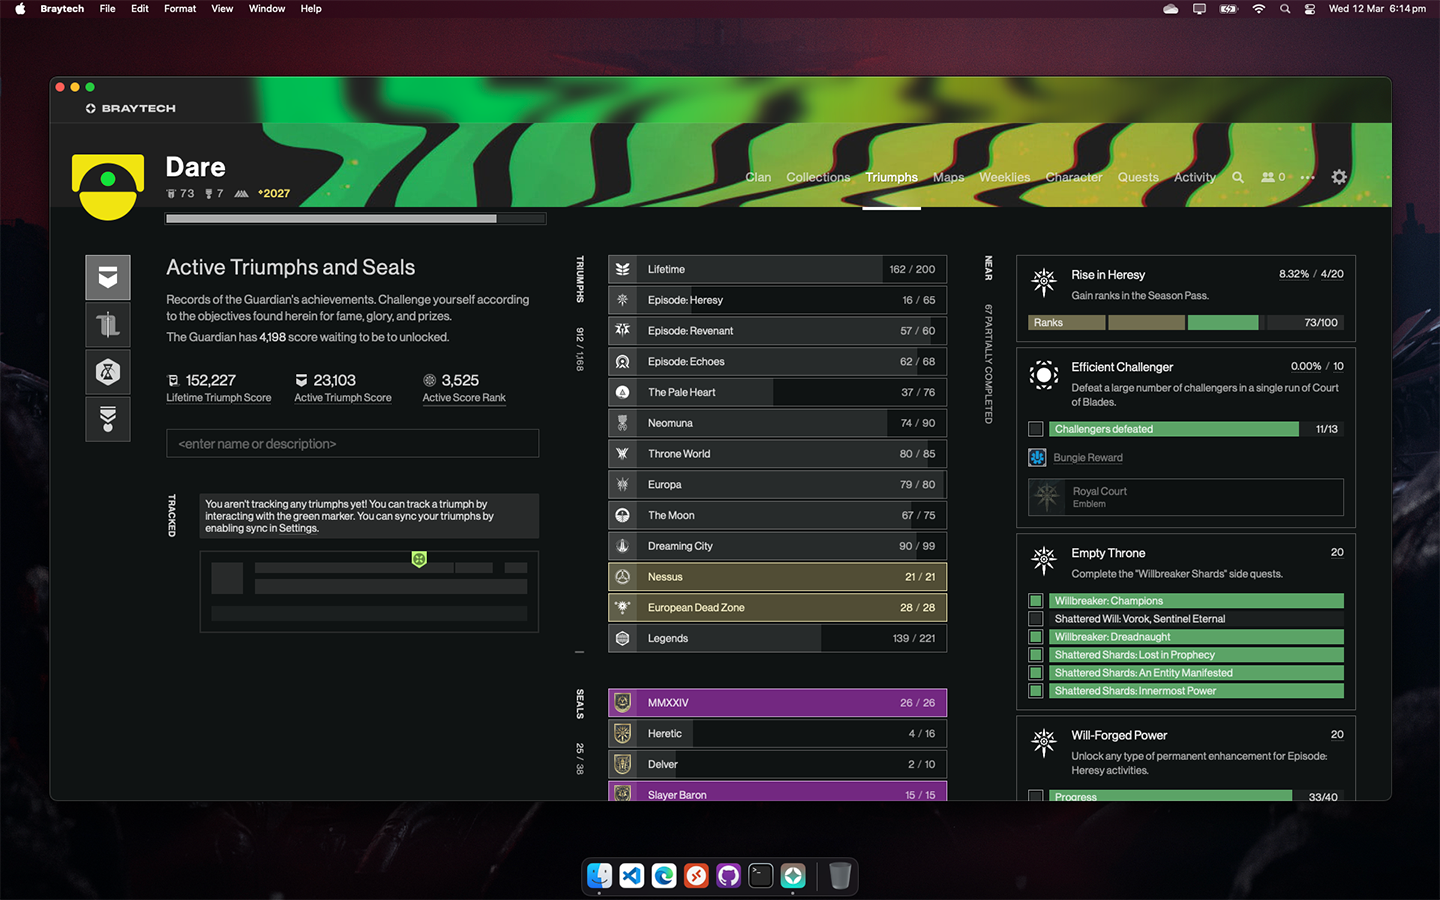Click the Delver seal icon
Screen dimensions: 1440x900
click(623, 765)
